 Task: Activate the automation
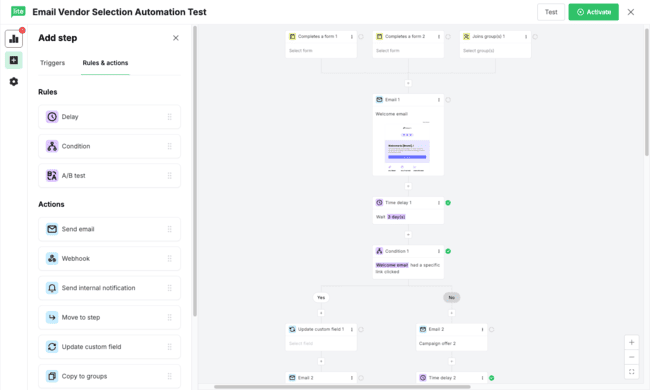pyautogui.click(x=594, y=12)
